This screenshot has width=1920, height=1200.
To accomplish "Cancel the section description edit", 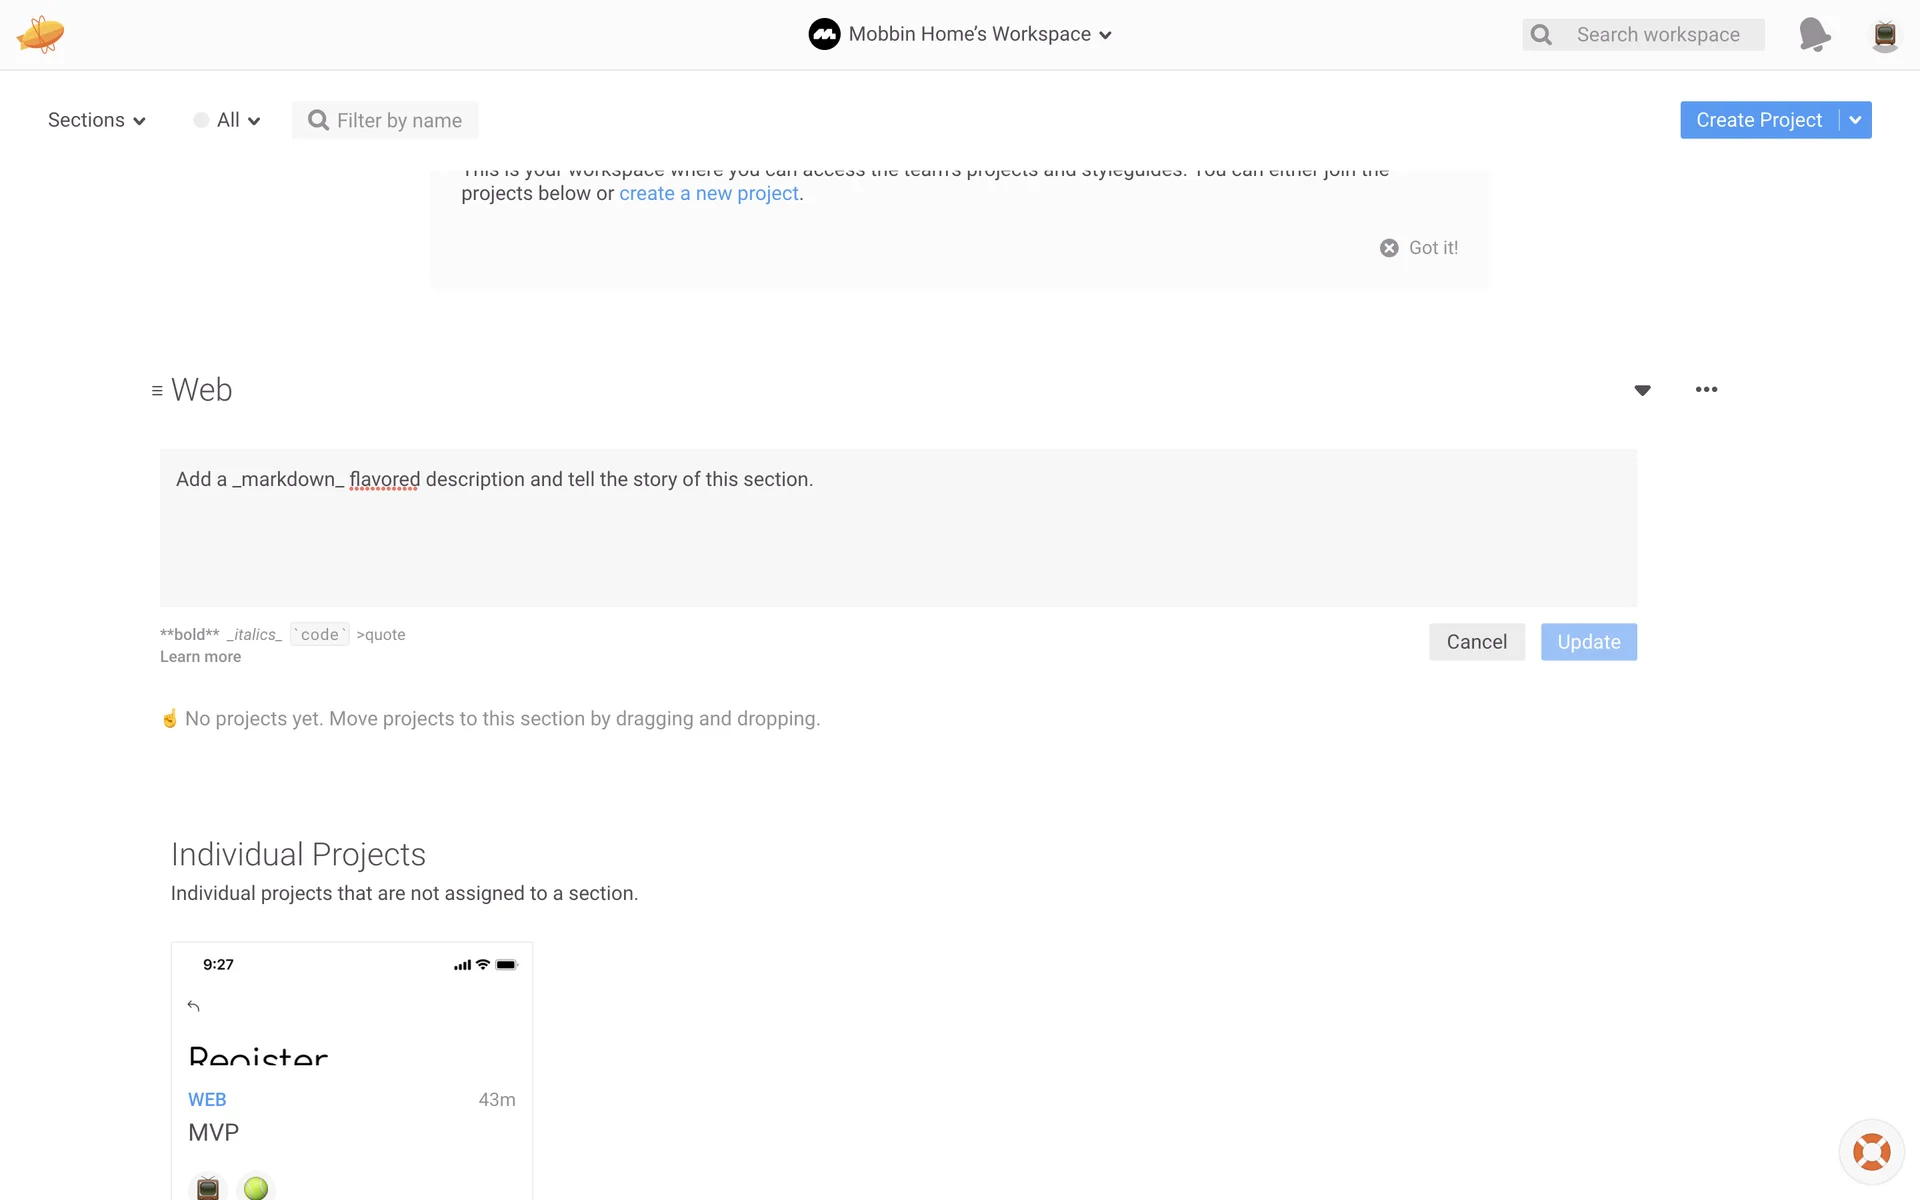I will pyautogui.click(x=1476, y=642).
